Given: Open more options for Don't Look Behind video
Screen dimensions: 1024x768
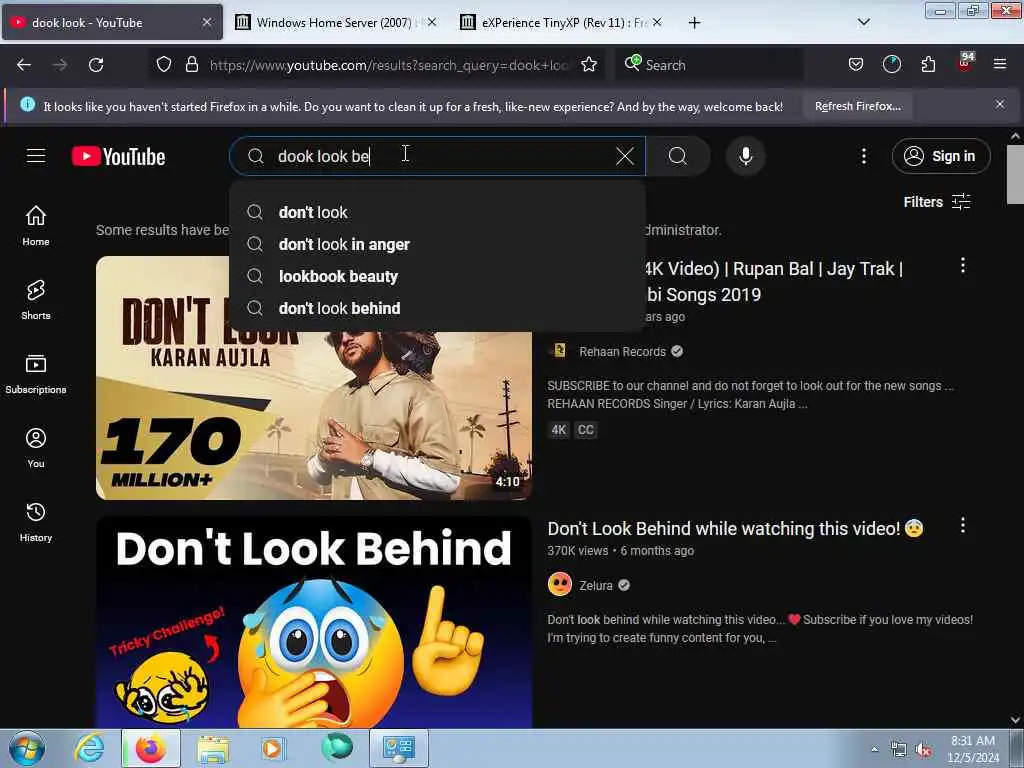Looking at the screenshot, I should [963, 525].
